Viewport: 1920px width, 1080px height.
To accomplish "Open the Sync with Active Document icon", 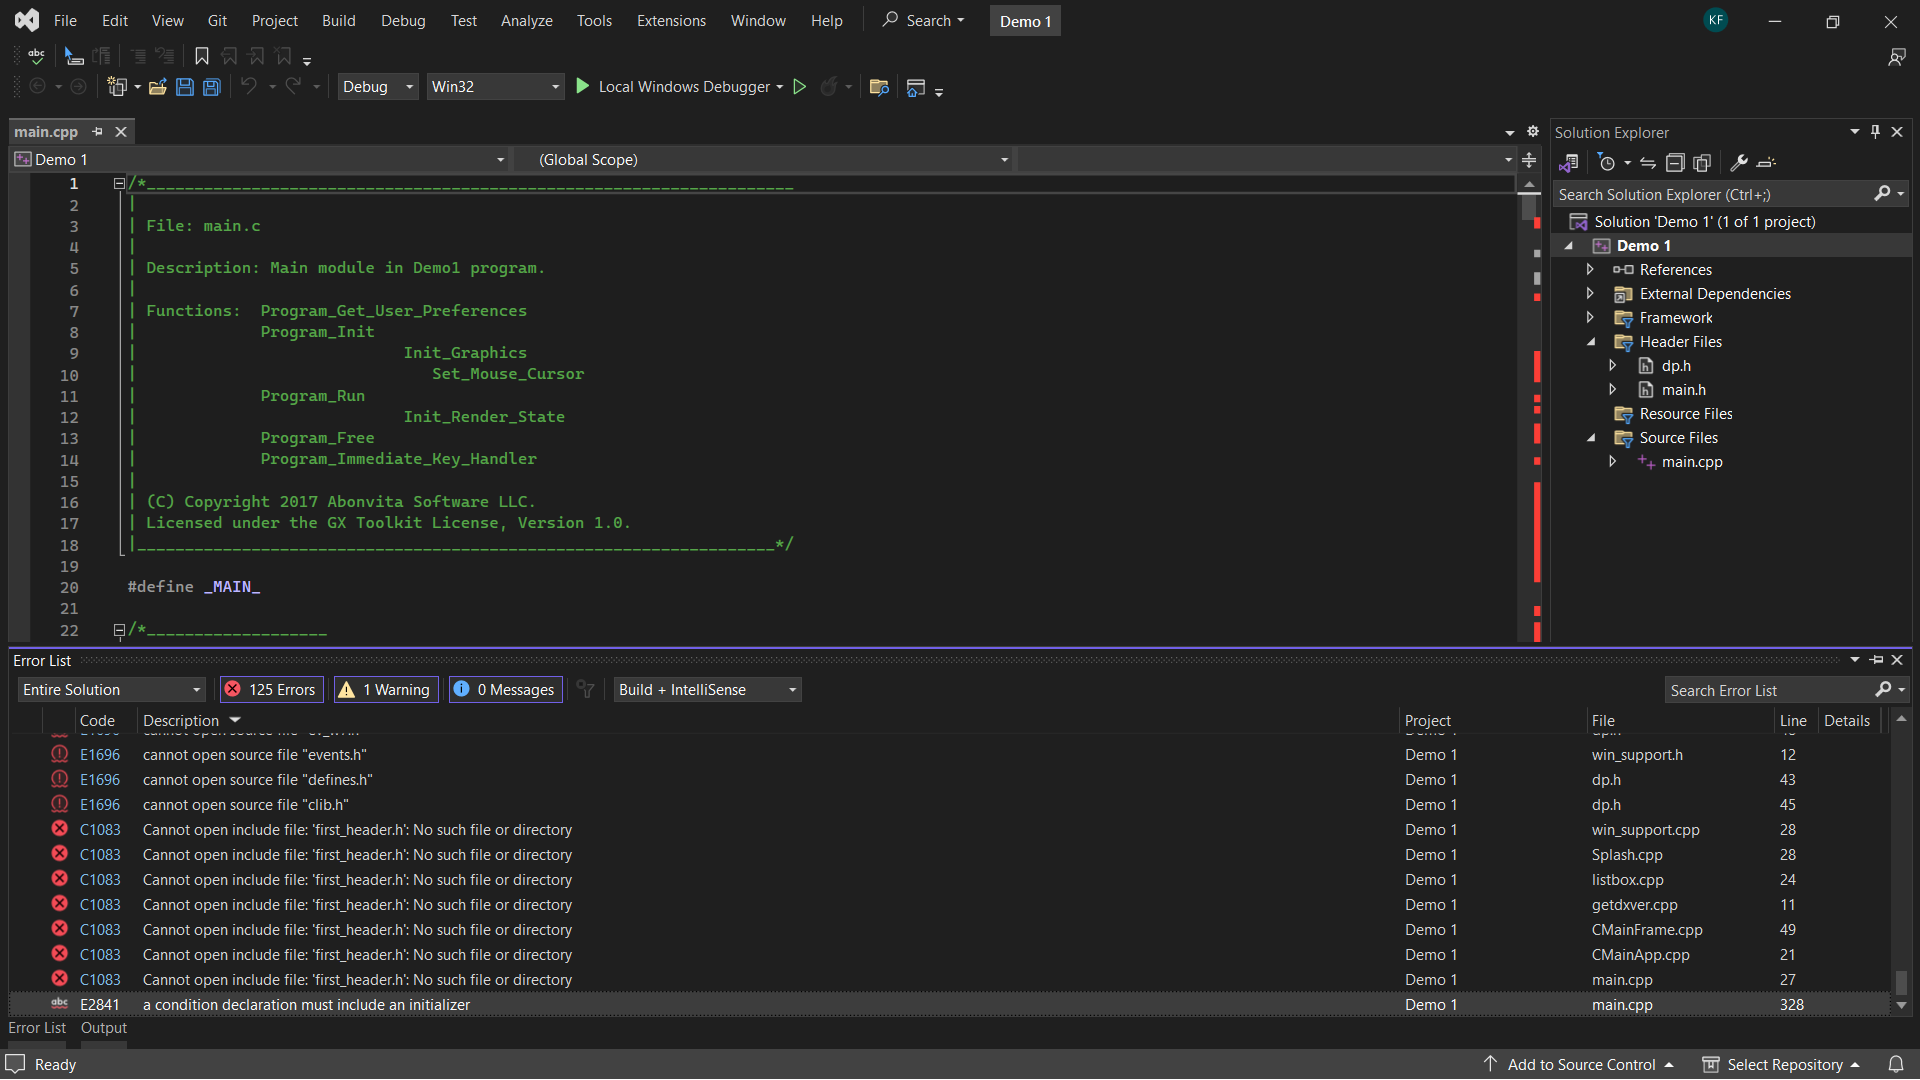I will [x=1648, y=162].
